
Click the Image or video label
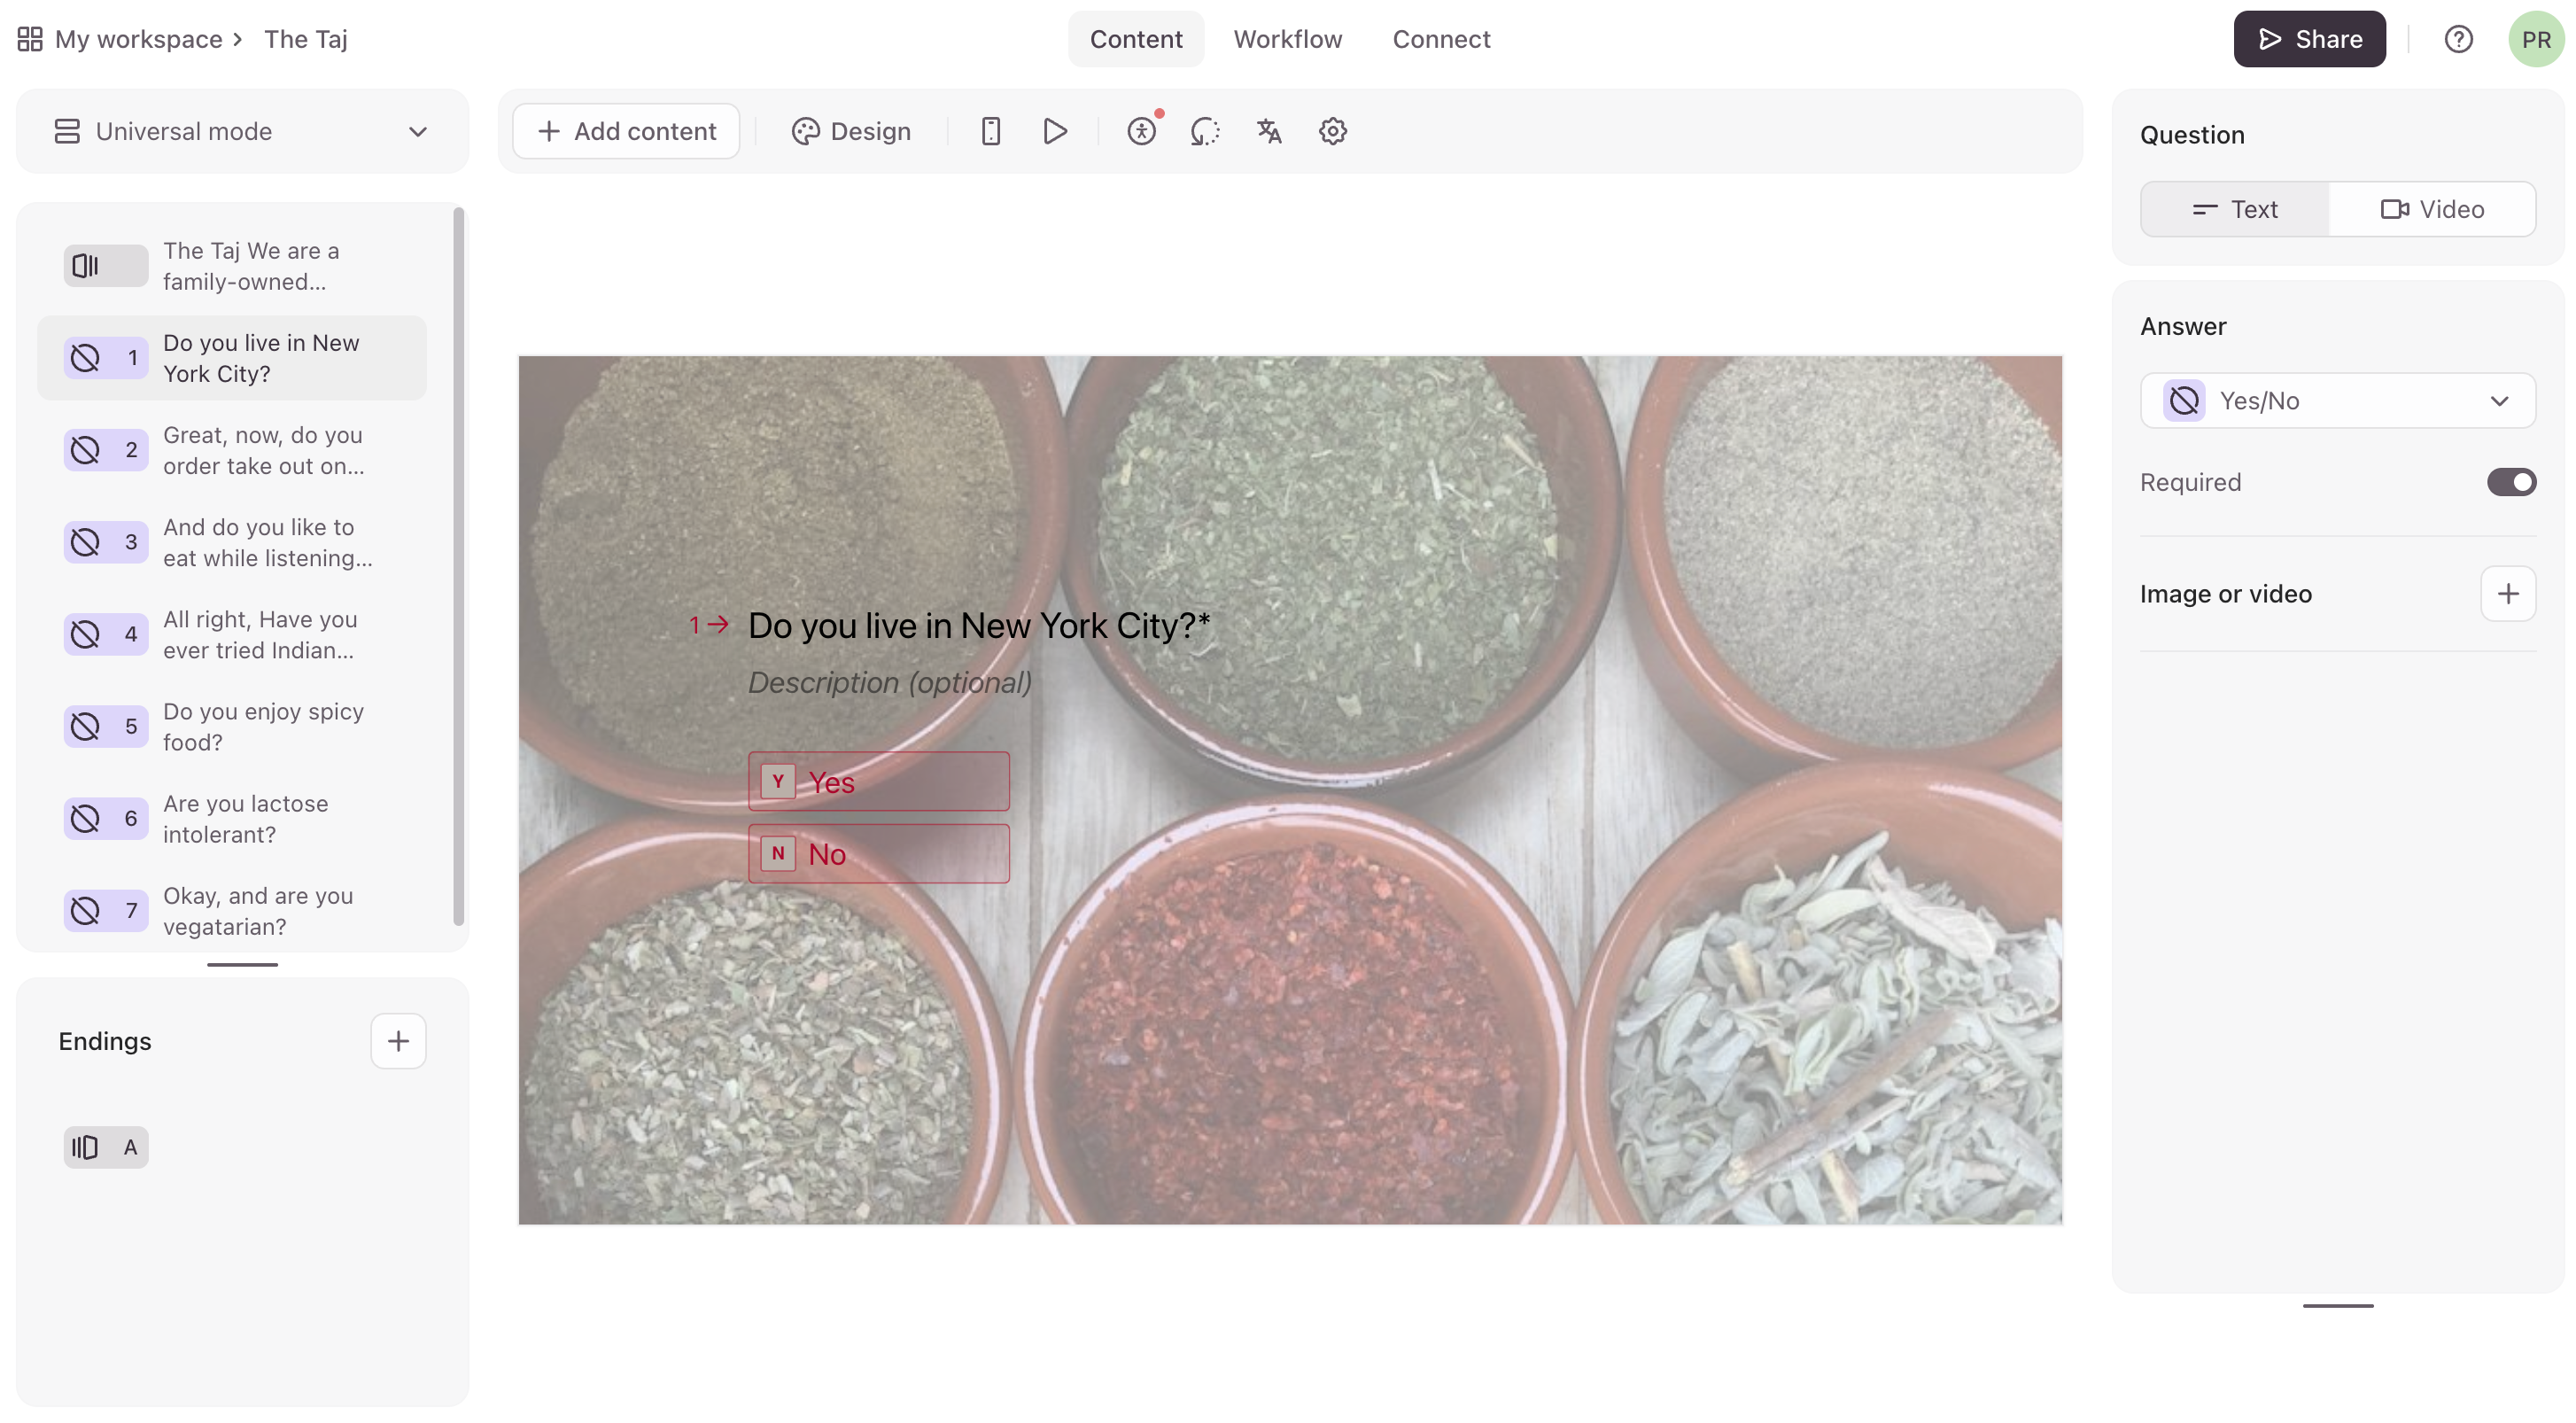coord(2226,594)
